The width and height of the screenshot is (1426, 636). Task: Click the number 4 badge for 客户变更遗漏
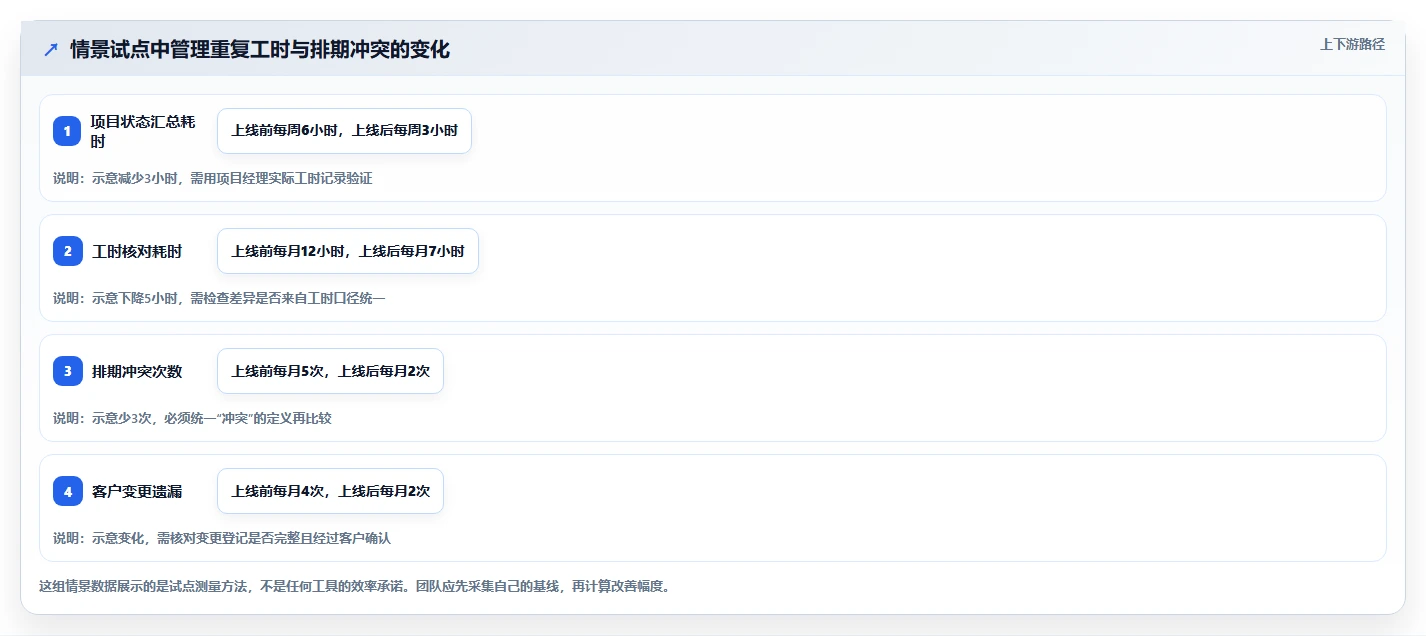coord(67,491)
